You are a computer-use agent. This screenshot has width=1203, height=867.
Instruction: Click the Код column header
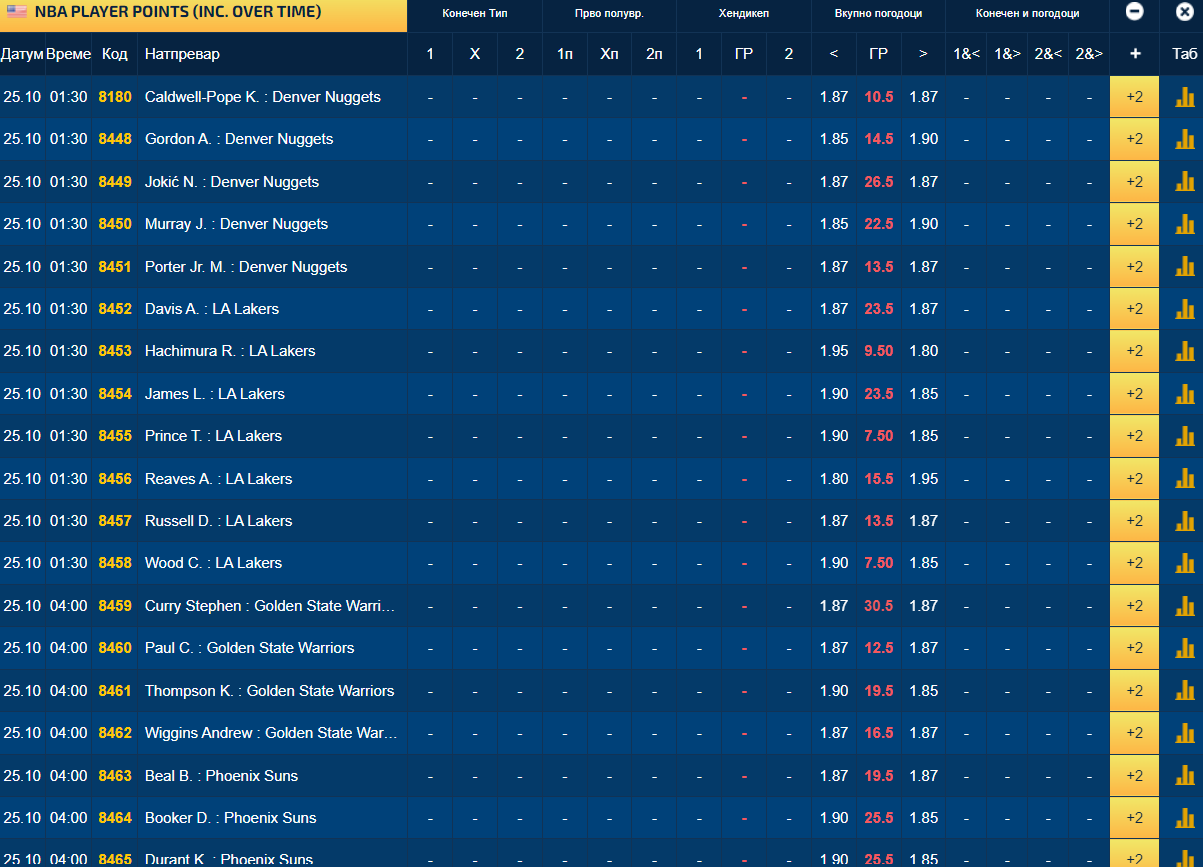115,54
